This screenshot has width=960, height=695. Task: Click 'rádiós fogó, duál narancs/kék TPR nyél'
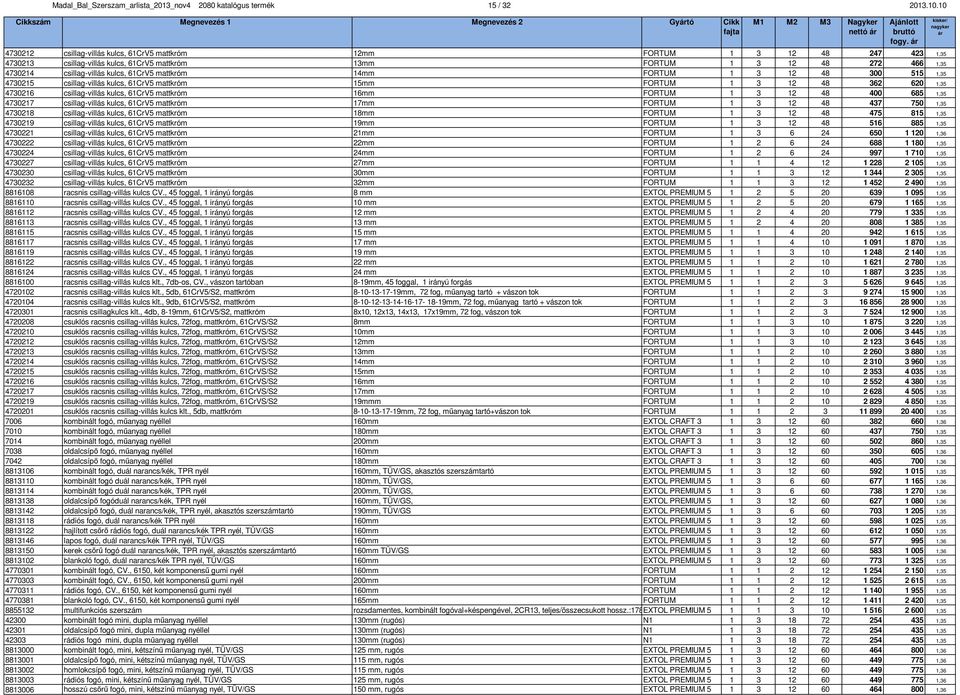[129, 520]
